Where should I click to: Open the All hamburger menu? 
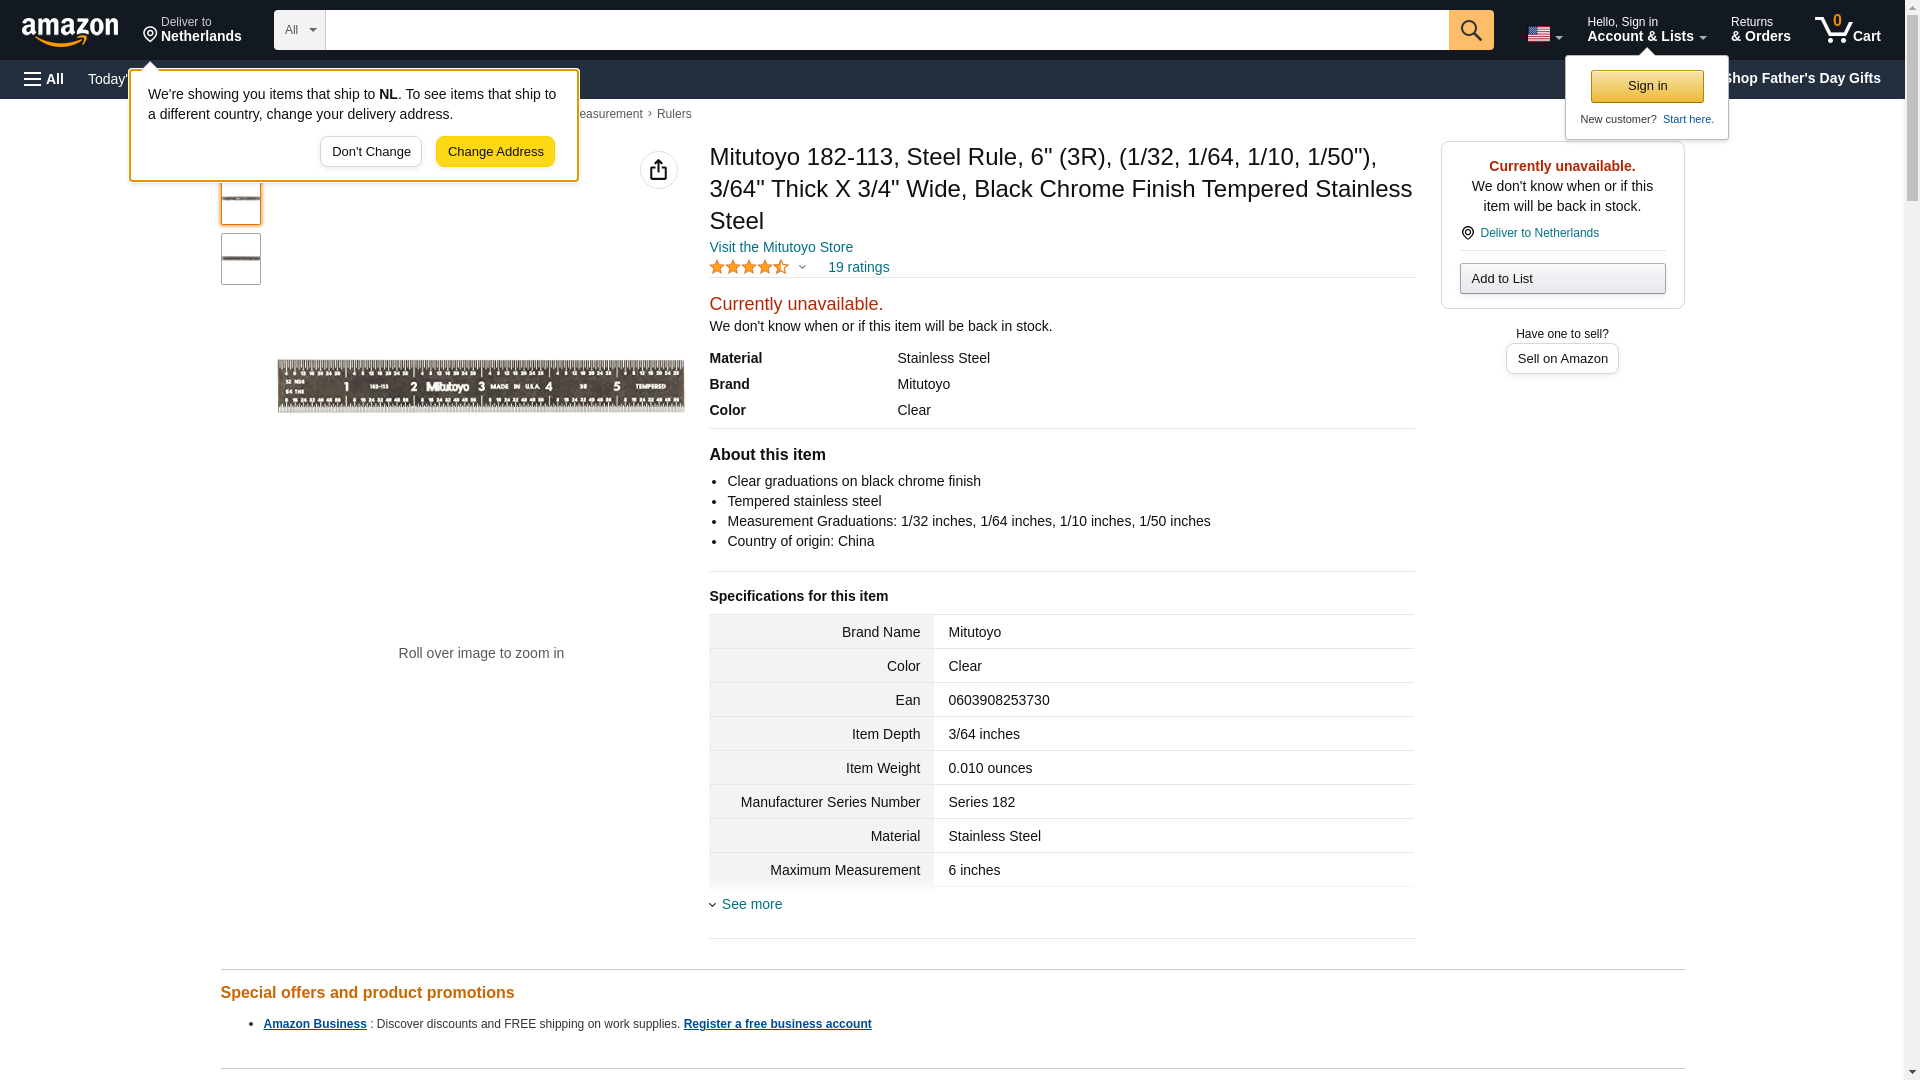click(44, 79)
